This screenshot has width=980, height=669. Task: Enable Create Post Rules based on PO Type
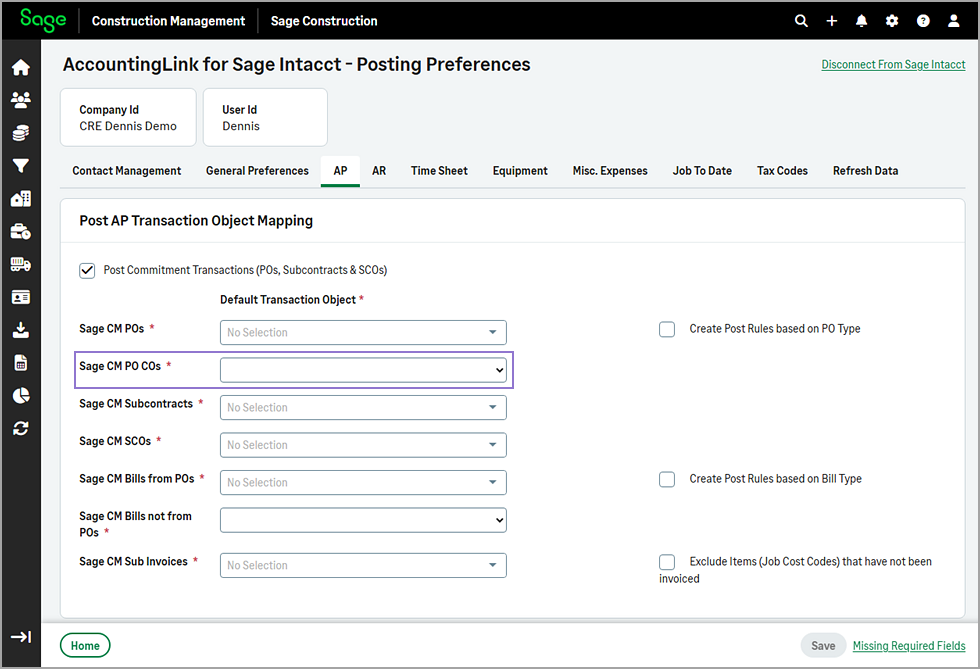667,329
